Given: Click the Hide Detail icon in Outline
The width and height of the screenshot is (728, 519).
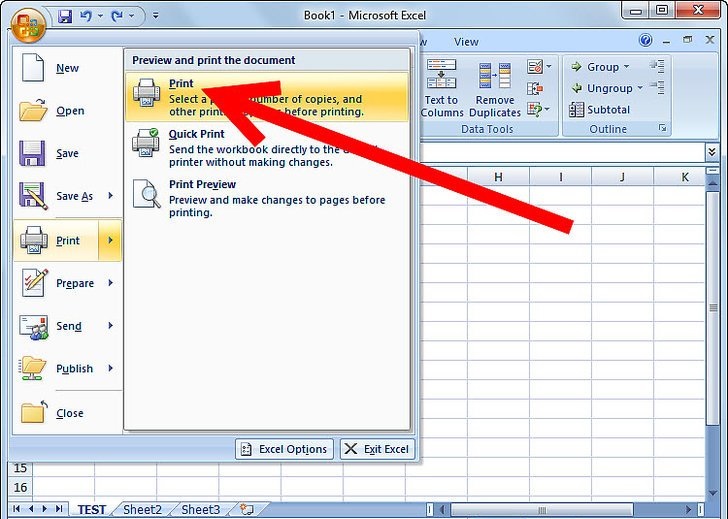Looking at the screenshot, I should point(657,87).
